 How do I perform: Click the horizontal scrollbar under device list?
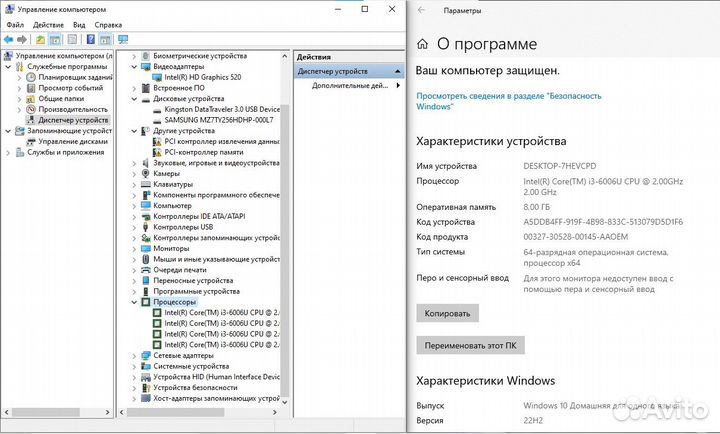(x=175, y=412)
